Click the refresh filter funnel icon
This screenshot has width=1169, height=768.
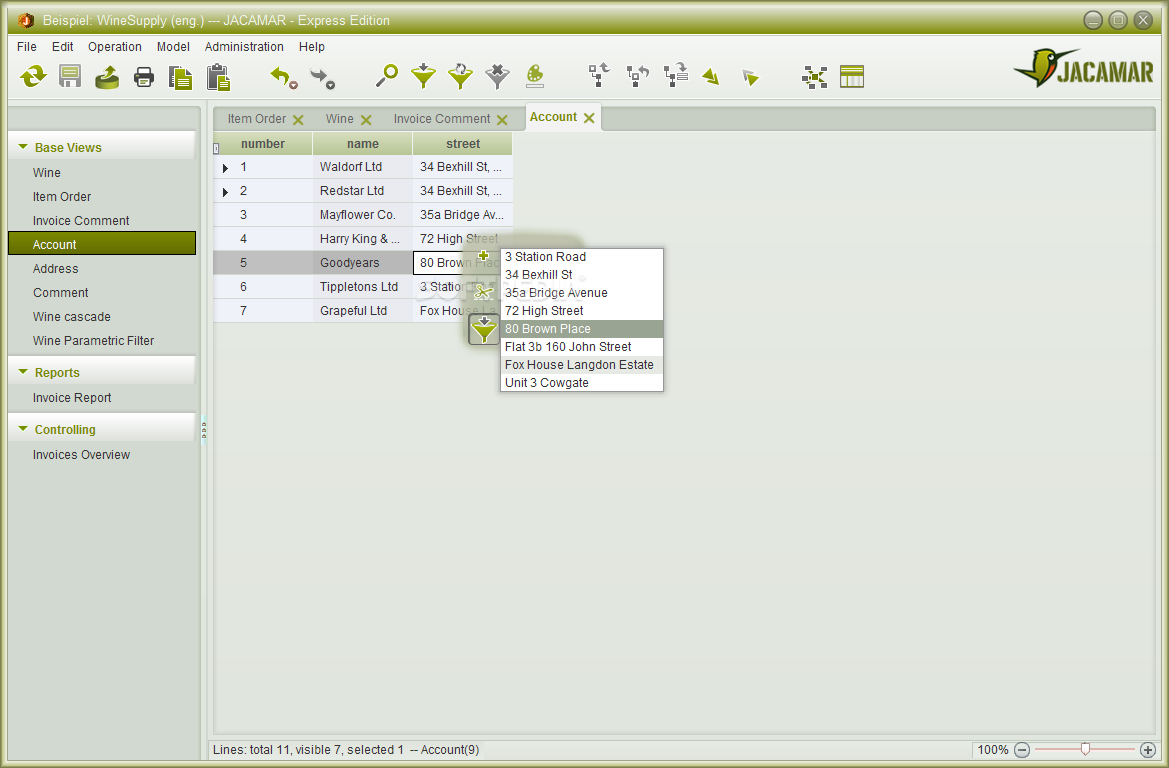click(461, 76)
